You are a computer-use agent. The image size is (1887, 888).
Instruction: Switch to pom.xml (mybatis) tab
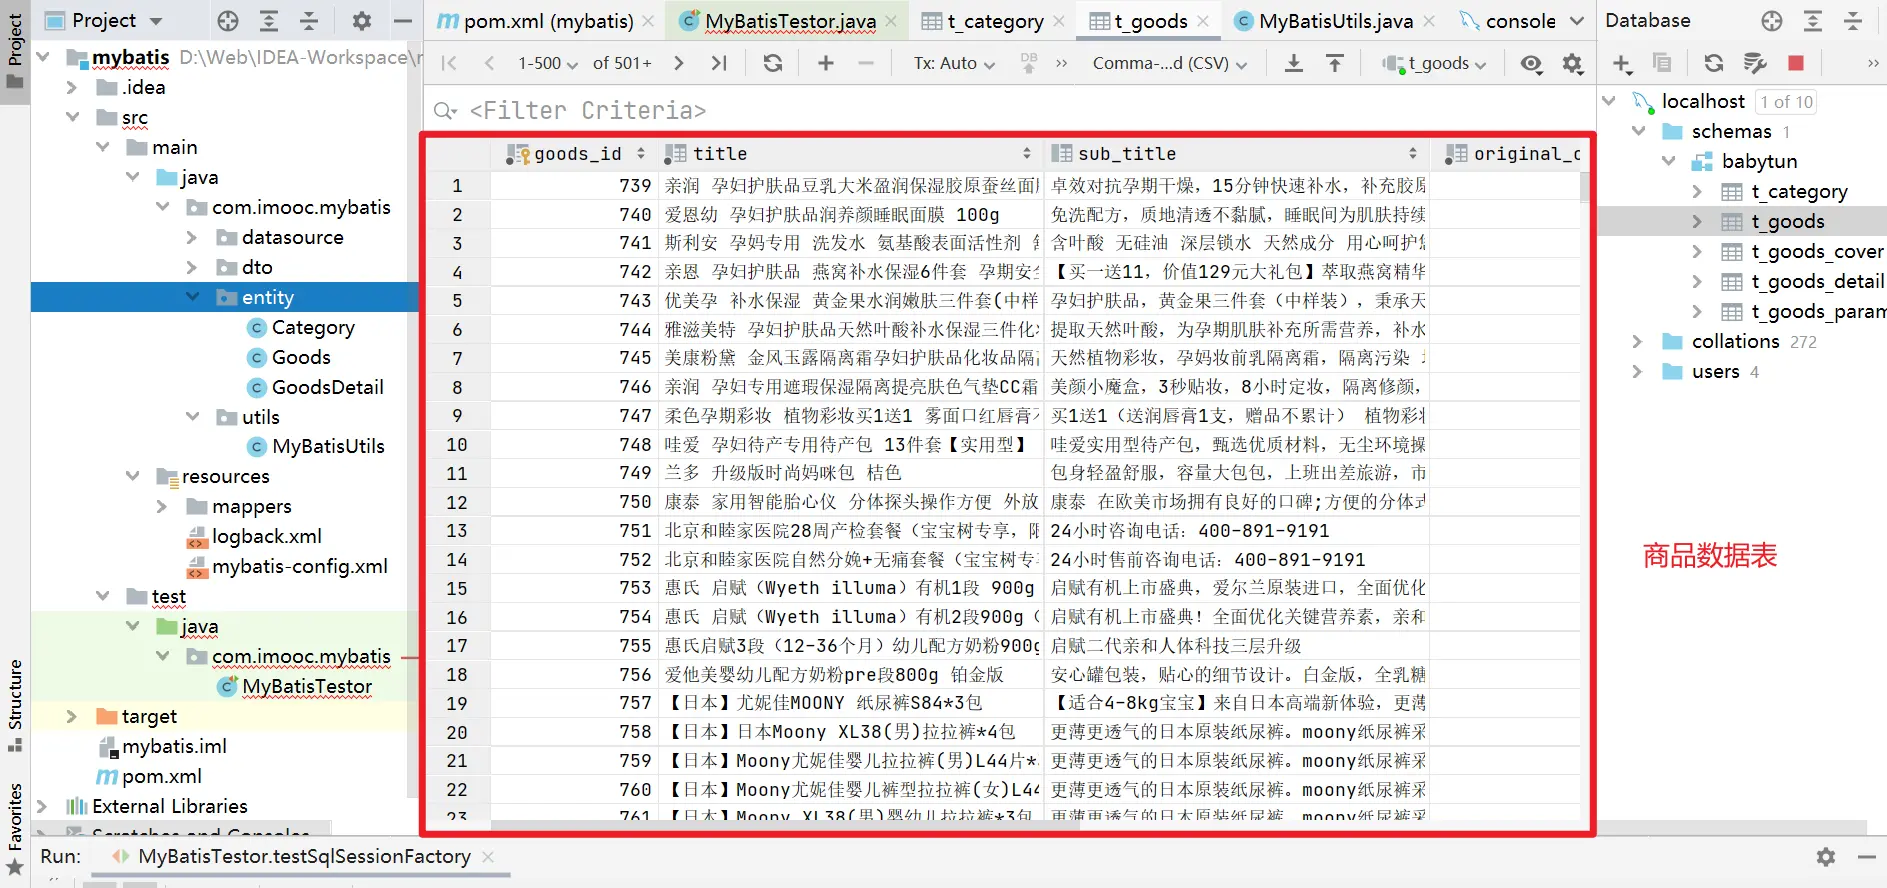point(548,21)
